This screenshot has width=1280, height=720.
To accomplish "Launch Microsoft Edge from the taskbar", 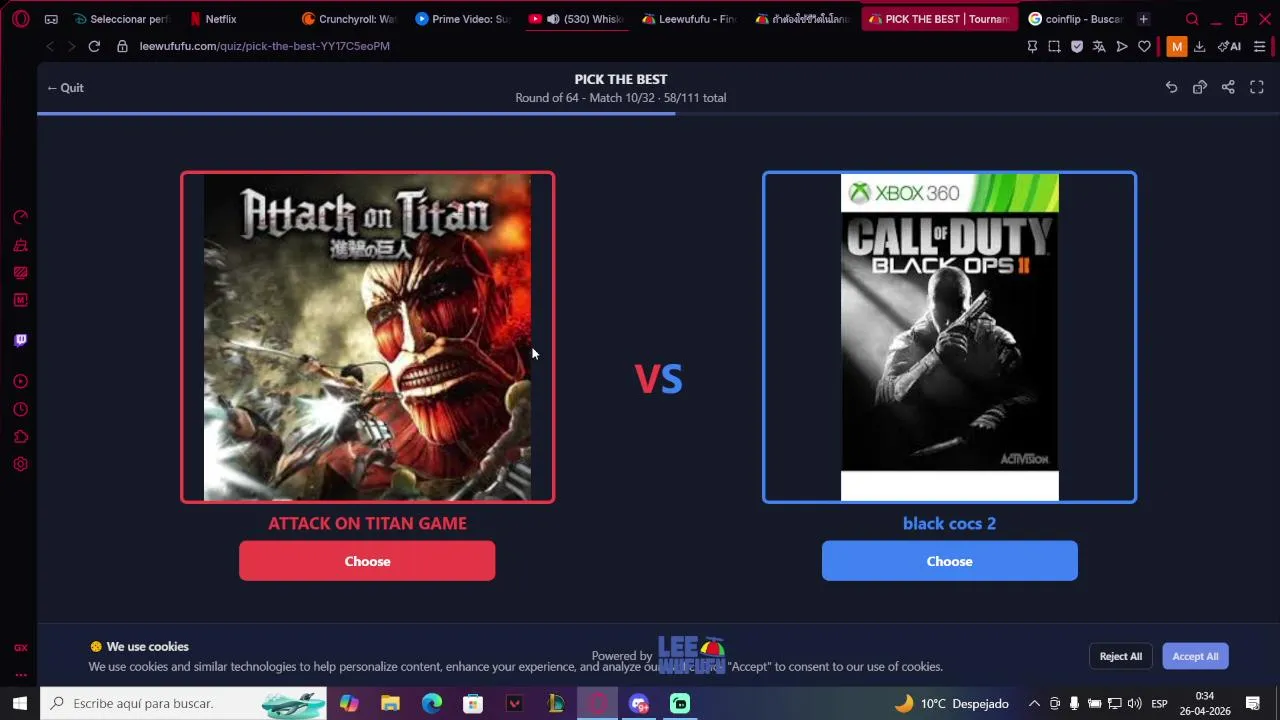I will 431,703.
